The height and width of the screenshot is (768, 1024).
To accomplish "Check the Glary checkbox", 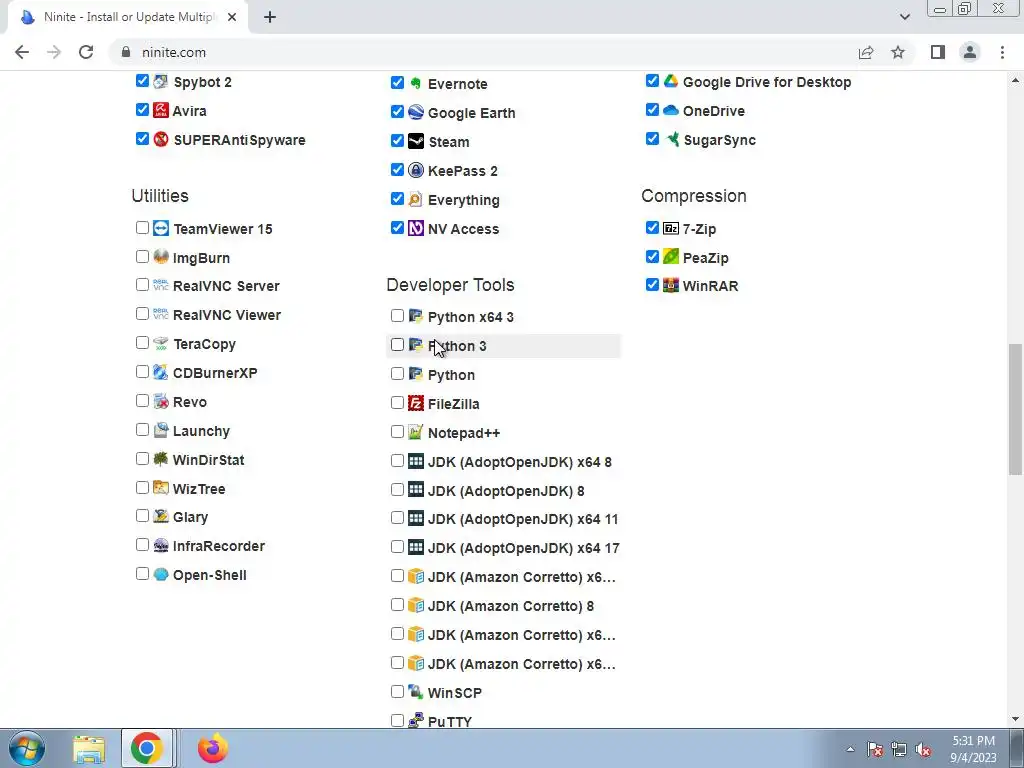I will (x=142, y=516).
